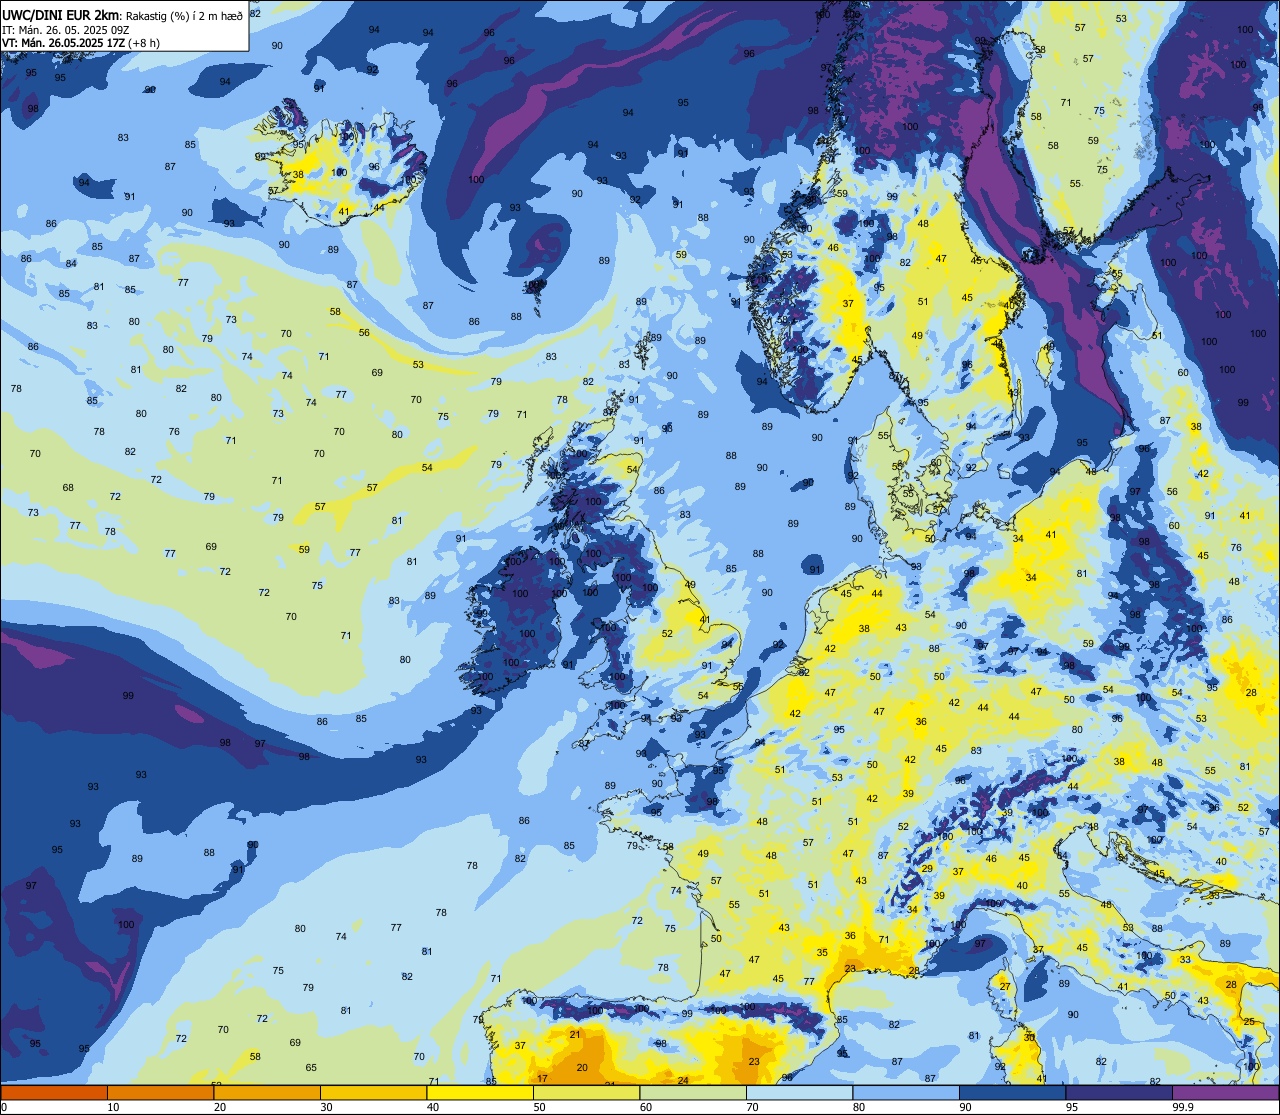Click the dark red-orange 0–10 legend swatch
The width and height of the screenshot is (1280, 1115).
click(54, 1092)
